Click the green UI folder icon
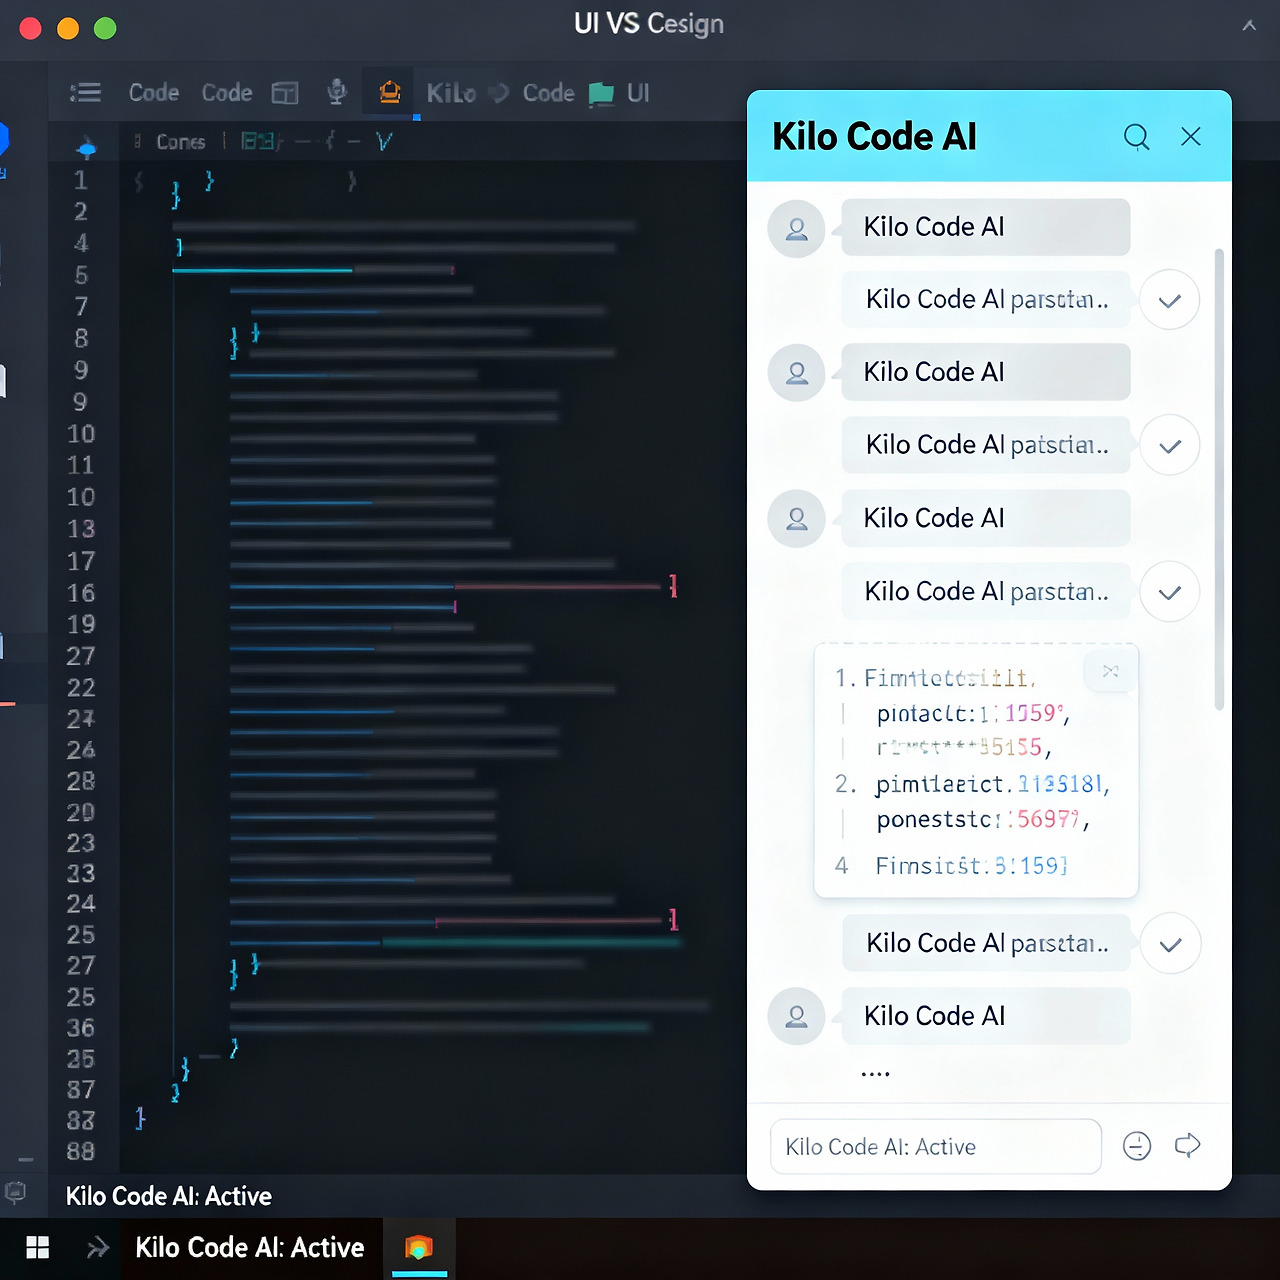 (601, 93)
